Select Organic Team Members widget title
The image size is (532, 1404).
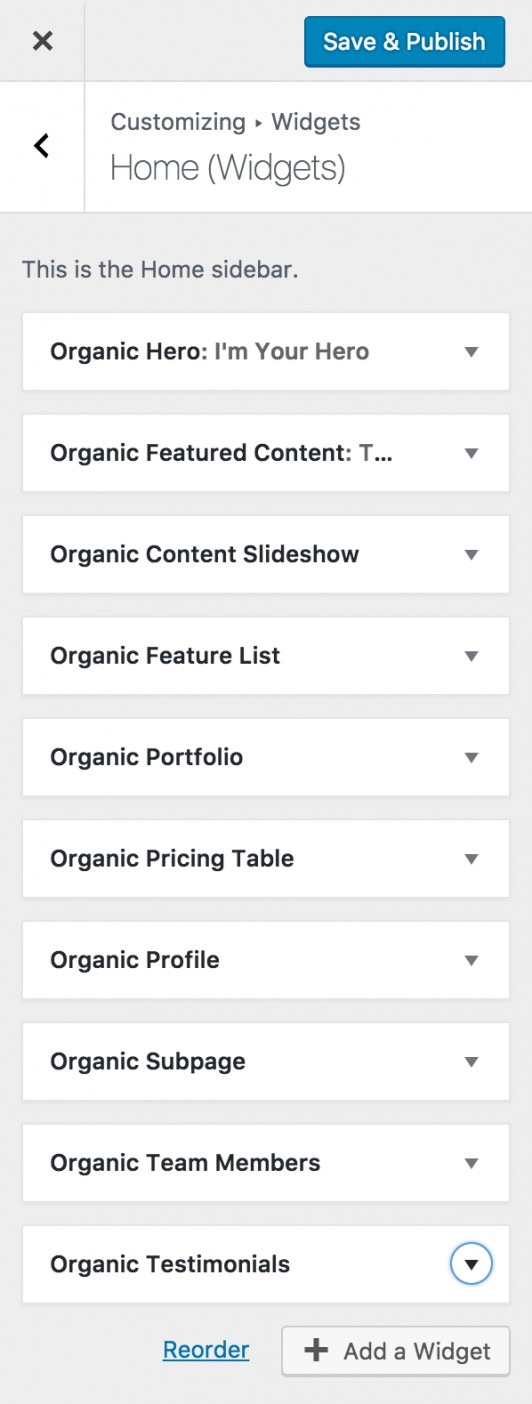(x=185, y=1162)
